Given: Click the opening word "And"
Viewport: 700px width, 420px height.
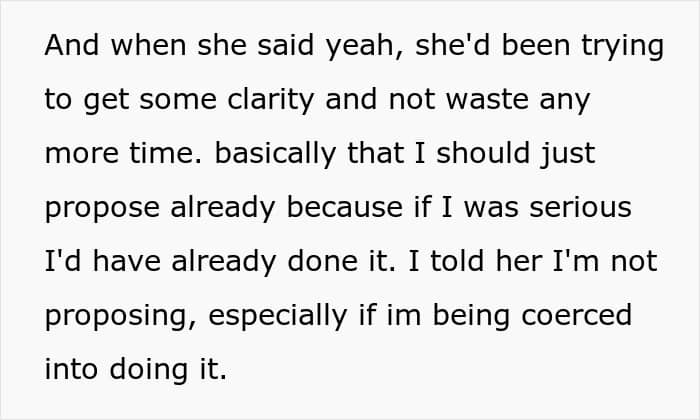Looking at the screenshot, I should (72, 48).
